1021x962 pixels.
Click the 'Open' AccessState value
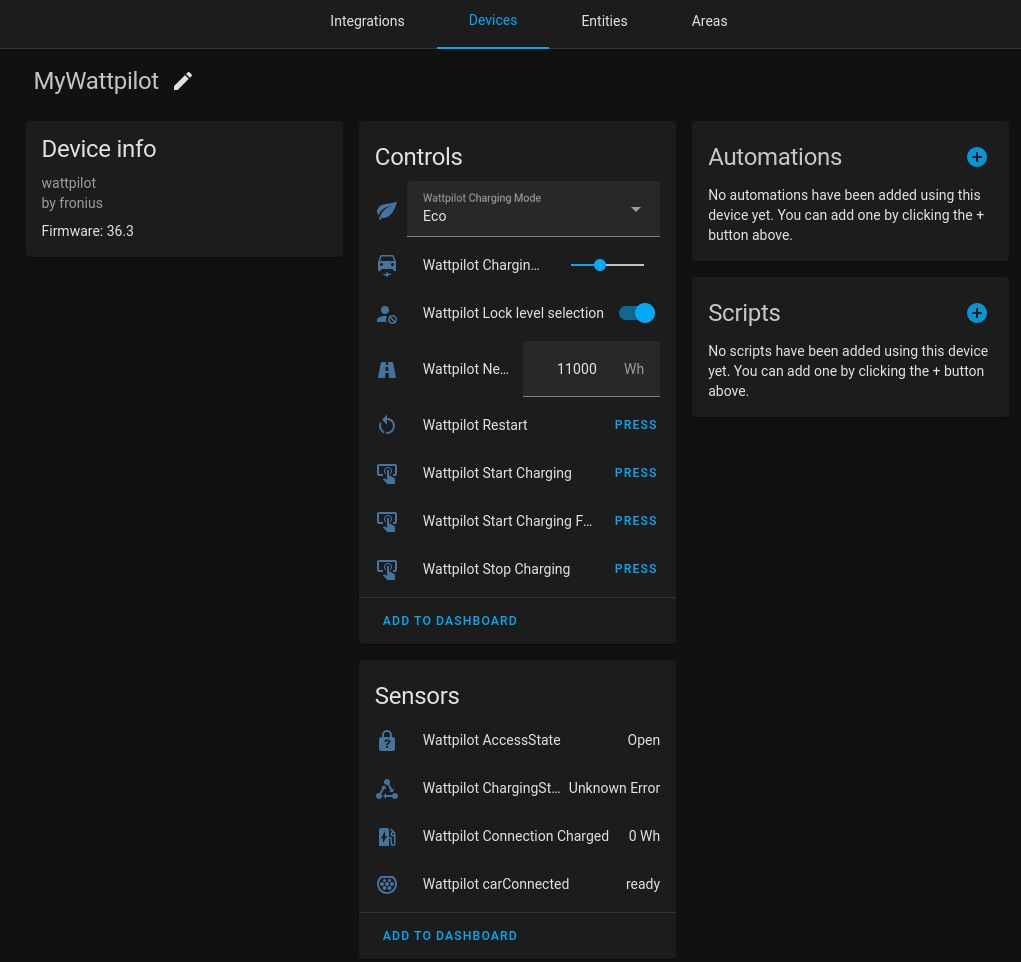click(643, 741)
